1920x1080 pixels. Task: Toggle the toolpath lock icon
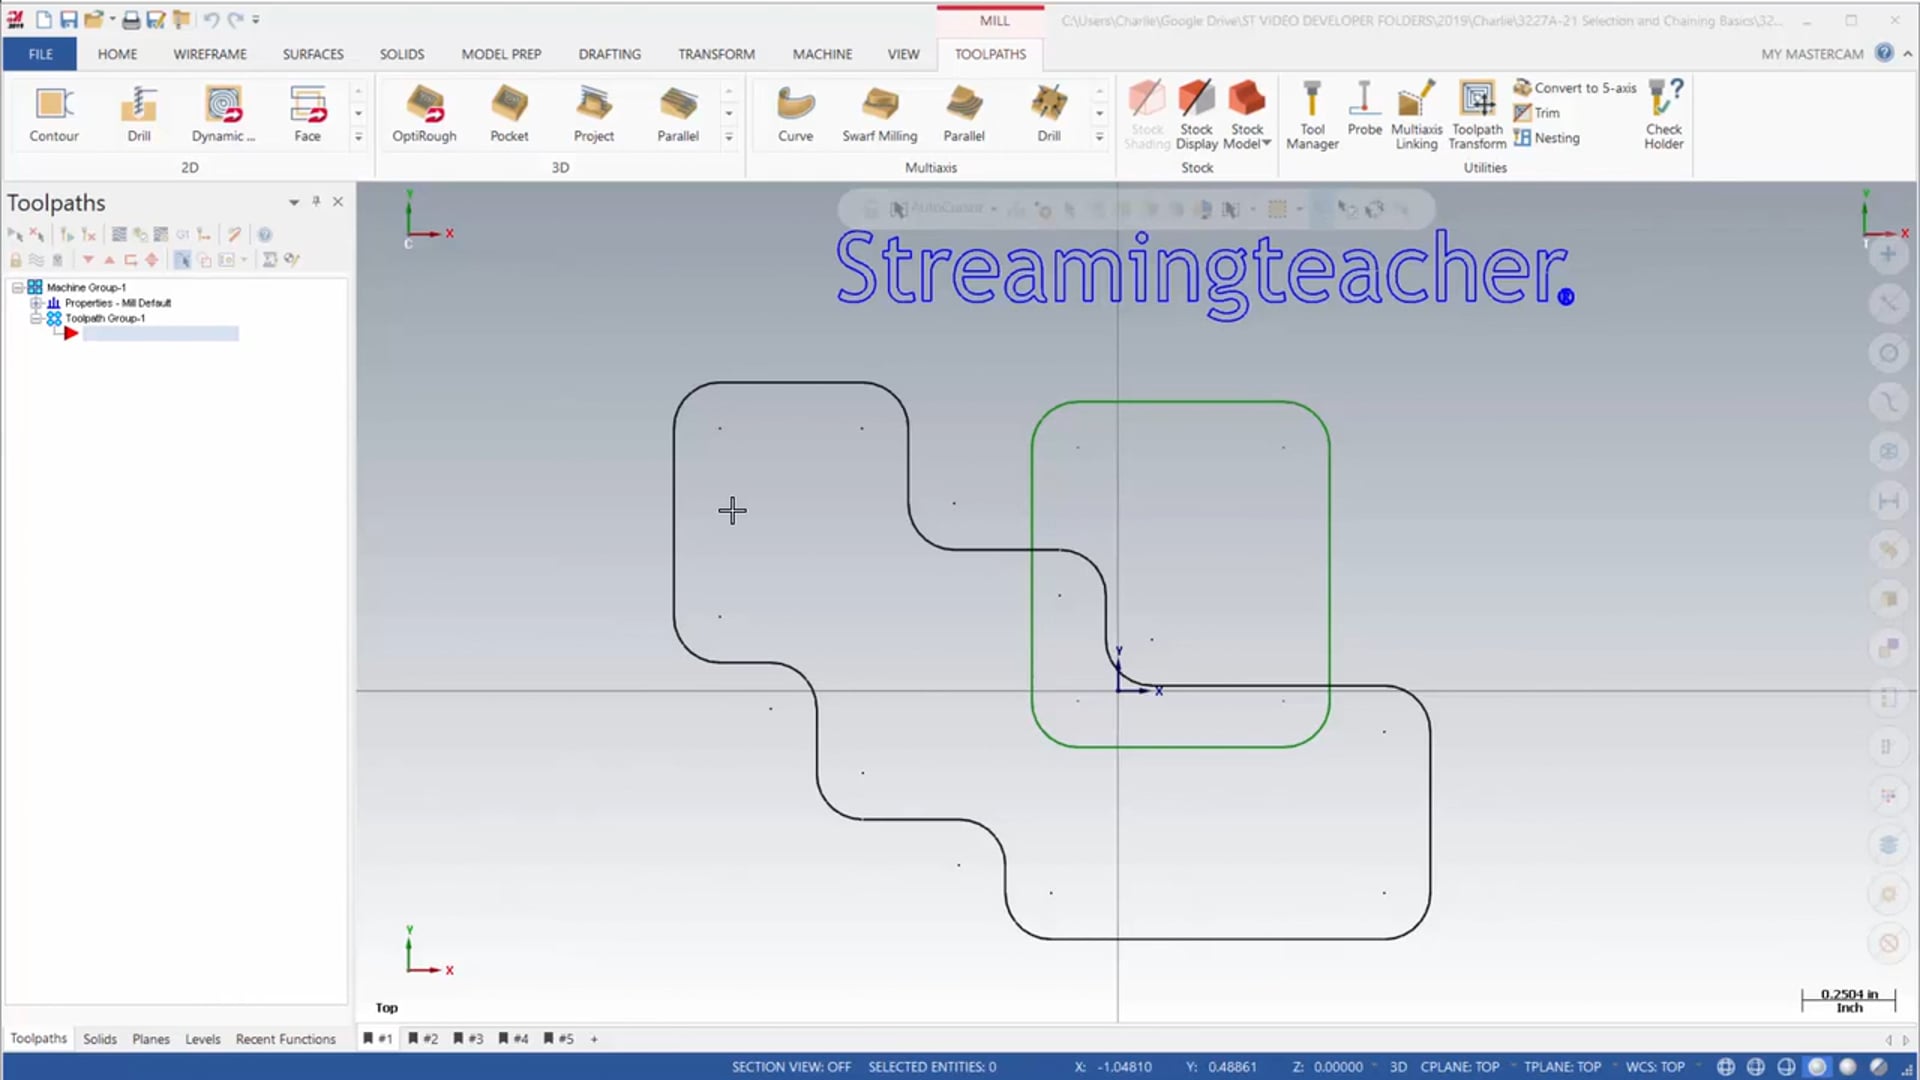click(16, 260)
